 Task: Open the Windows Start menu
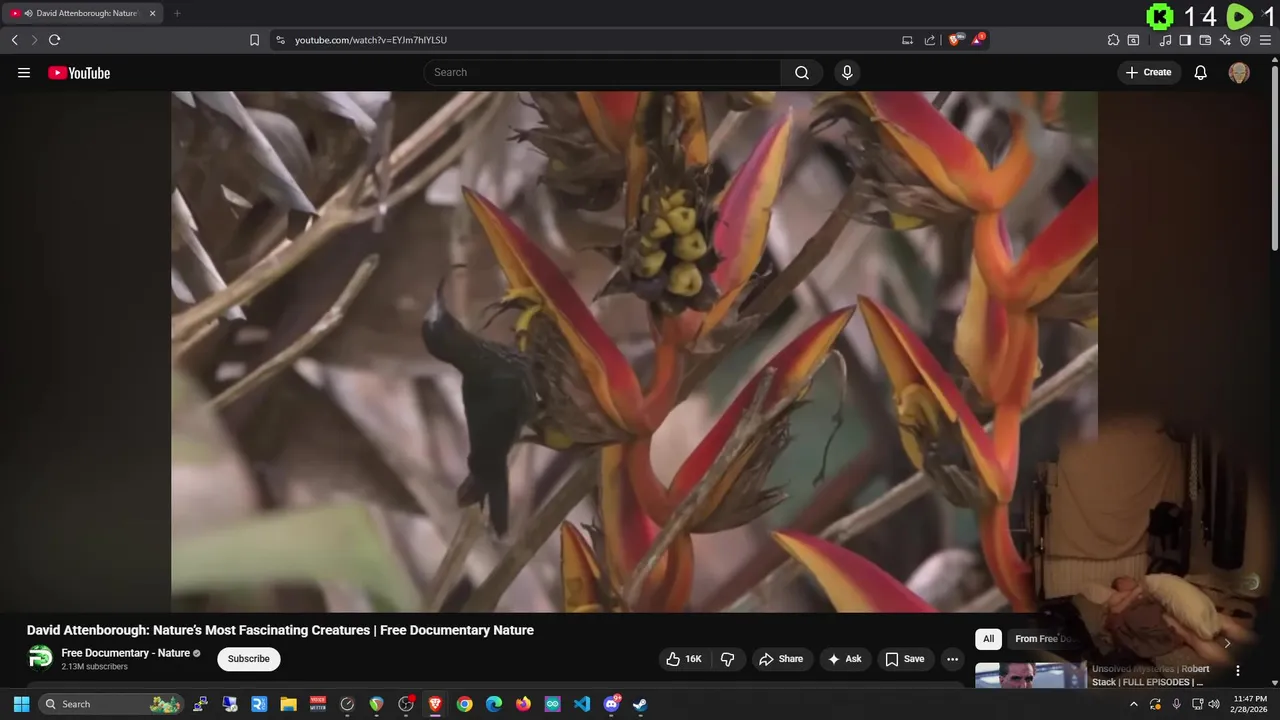(21, 704)
